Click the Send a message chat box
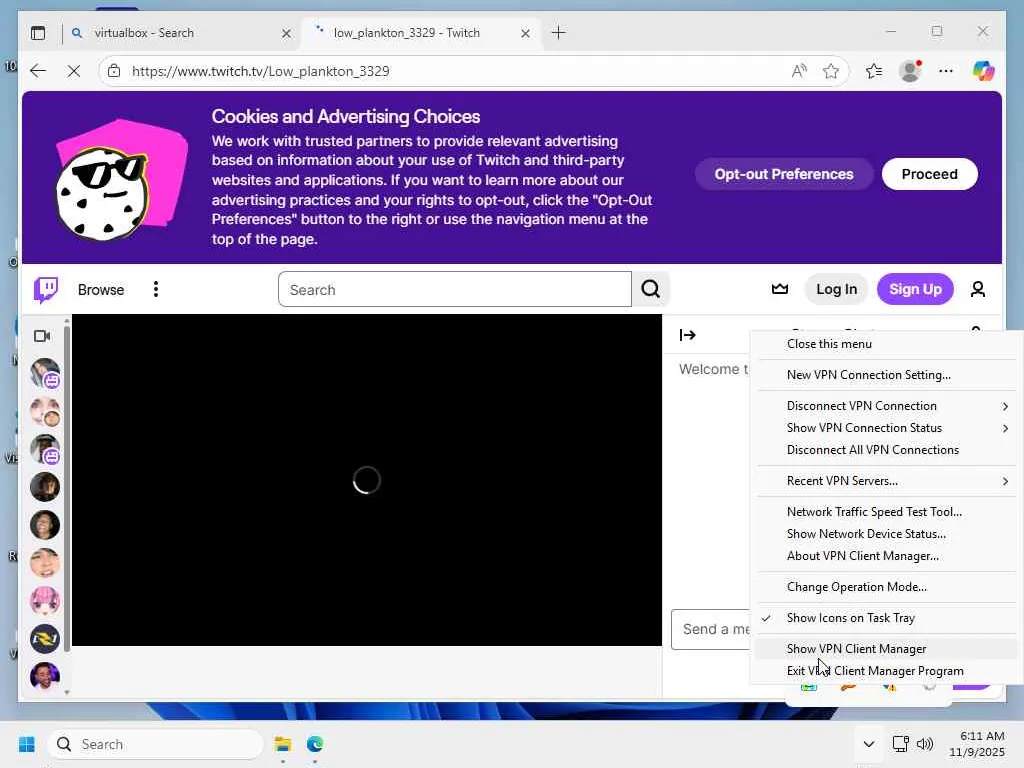The height and width of the screenshot is (768, 1024). point(712,630)
